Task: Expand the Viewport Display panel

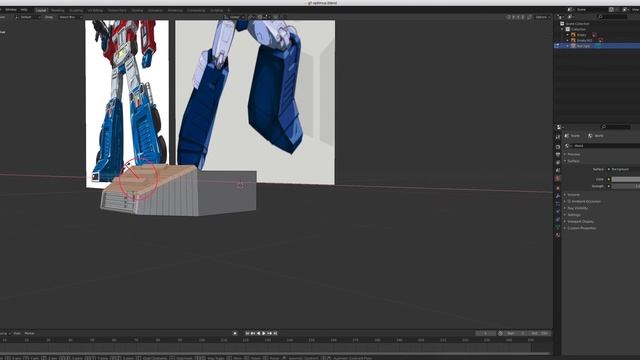Action: tap(579, 222)
